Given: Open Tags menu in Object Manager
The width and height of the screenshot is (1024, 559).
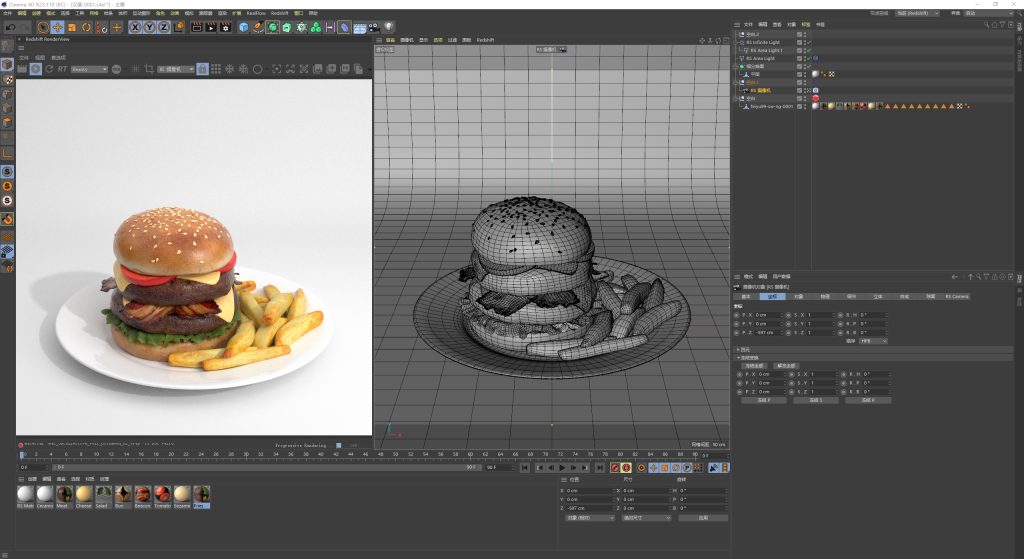Looking at the screenshot, I should 805,24.
